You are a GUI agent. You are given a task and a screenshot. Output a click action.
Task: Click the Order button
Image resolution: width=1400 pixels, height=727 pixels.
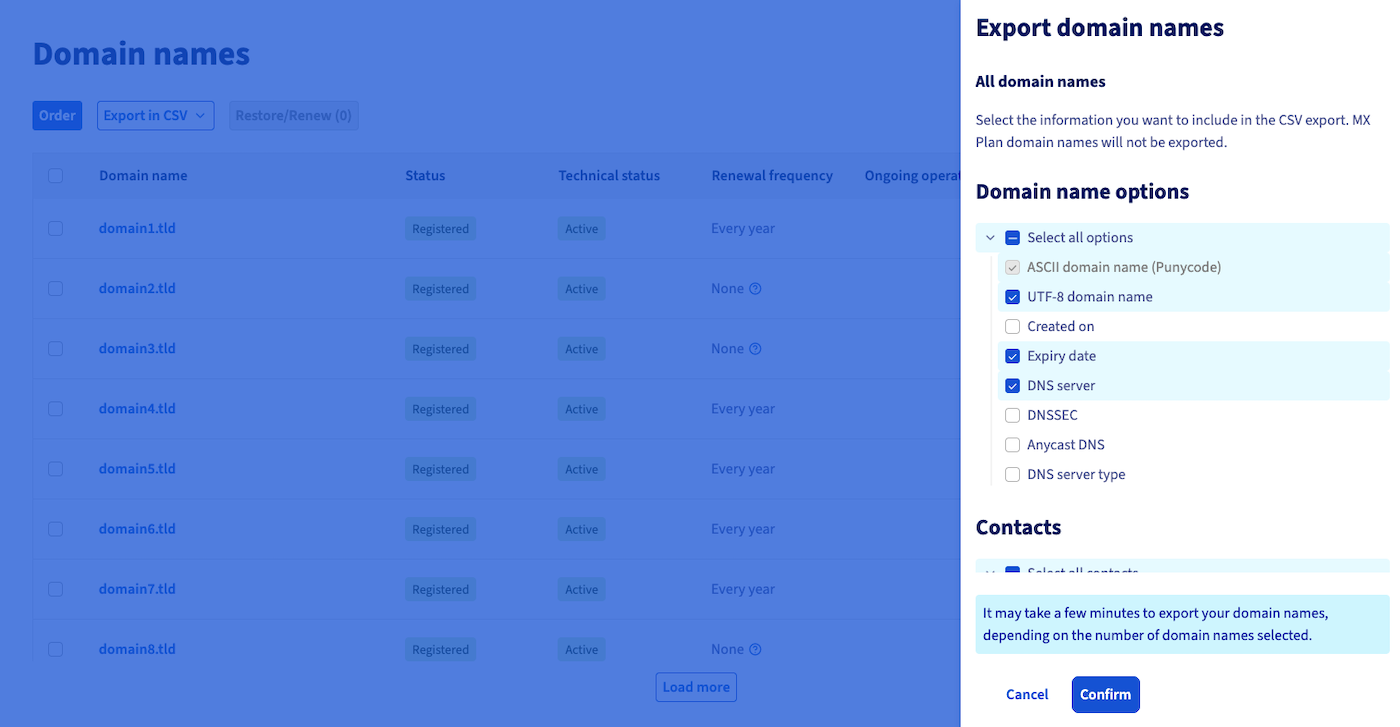57,115
